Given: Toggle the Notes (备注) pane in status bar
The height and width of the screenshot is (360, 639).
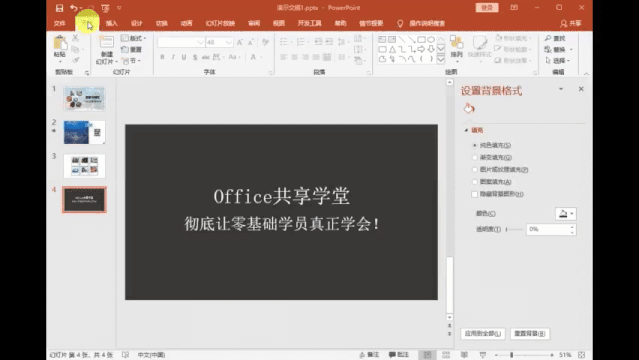Looking at the screenshot, I should pos(369,355).
